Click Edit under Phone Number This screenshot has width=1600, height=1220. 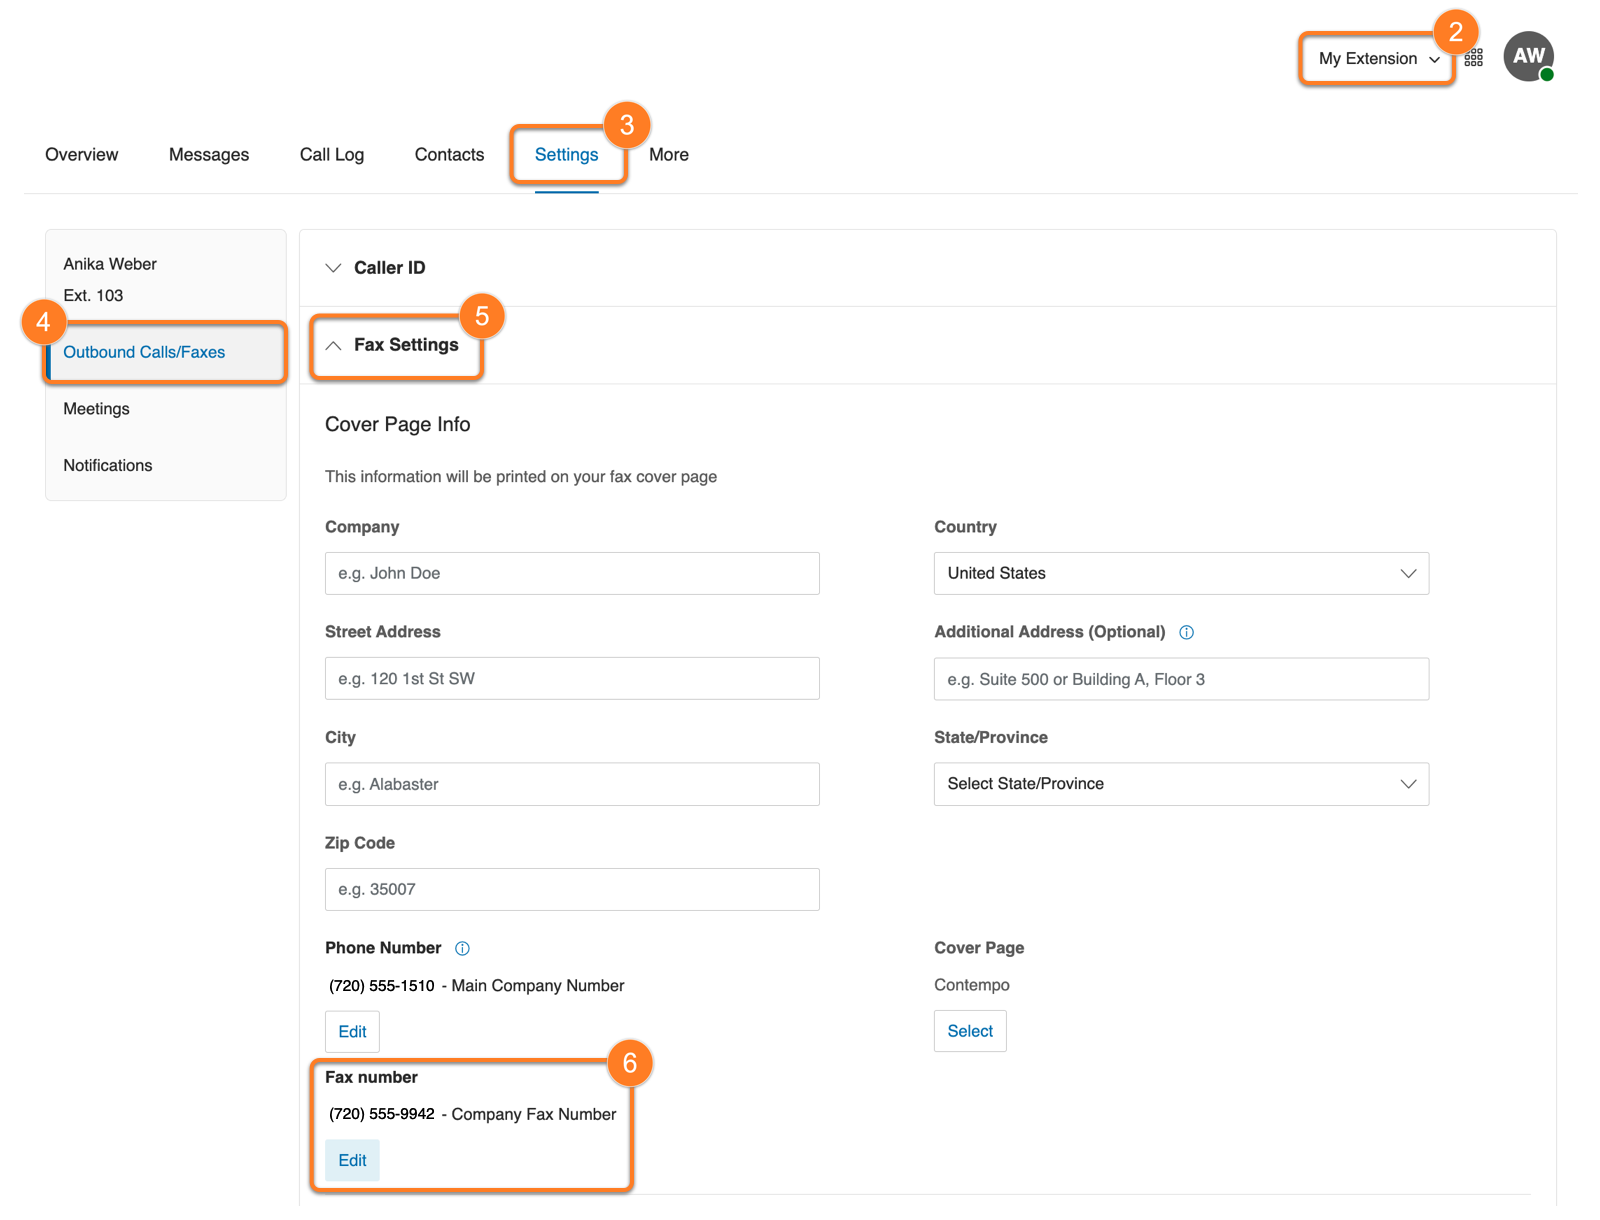(352, 1031)
